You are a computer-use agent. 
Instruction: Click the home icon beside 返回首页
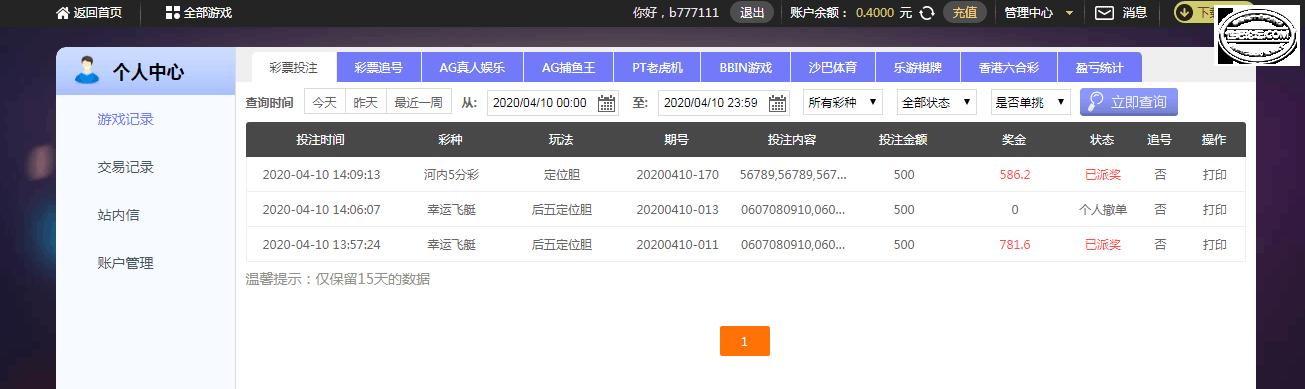63,13
